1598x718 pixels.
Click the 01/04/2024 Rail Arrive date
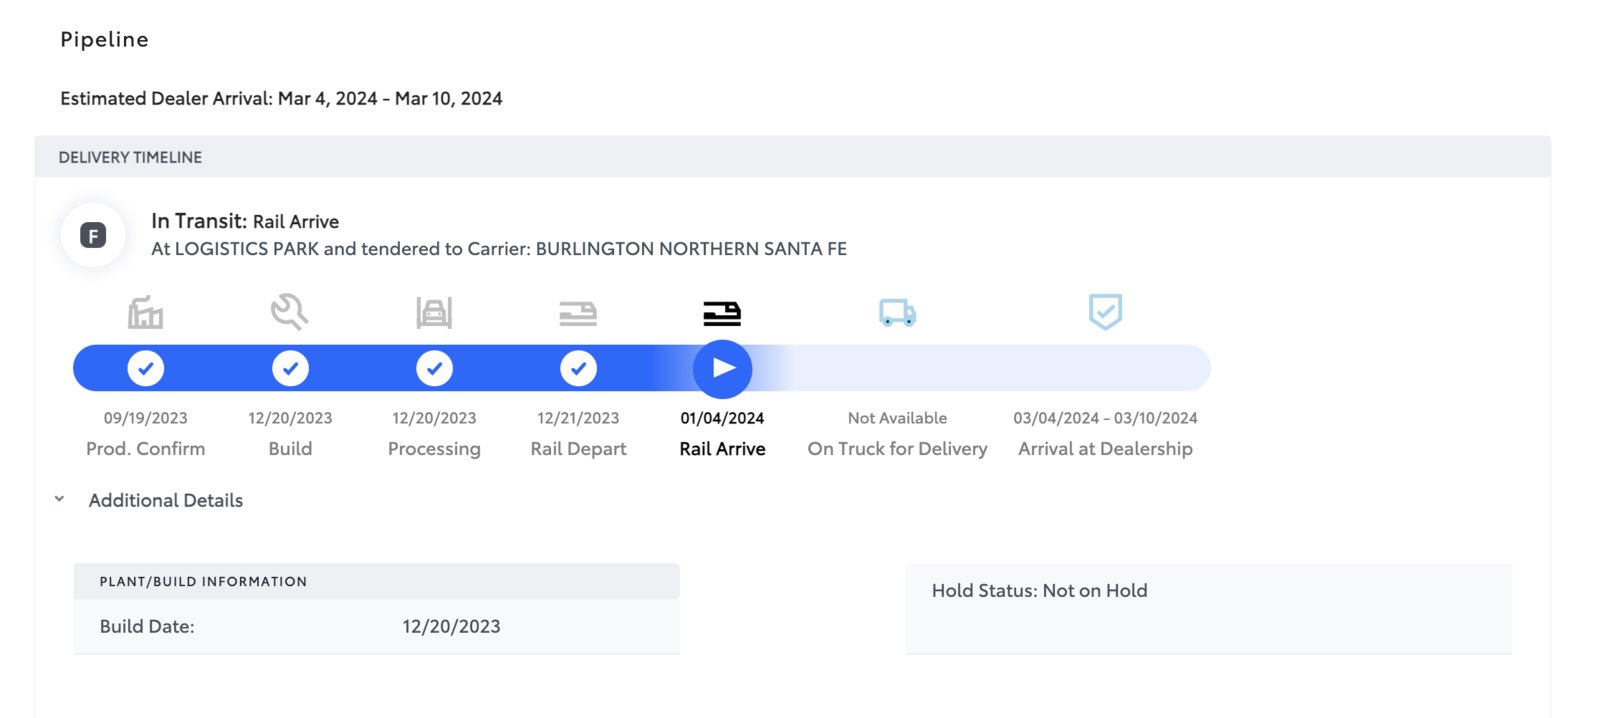tap(722, 418)
